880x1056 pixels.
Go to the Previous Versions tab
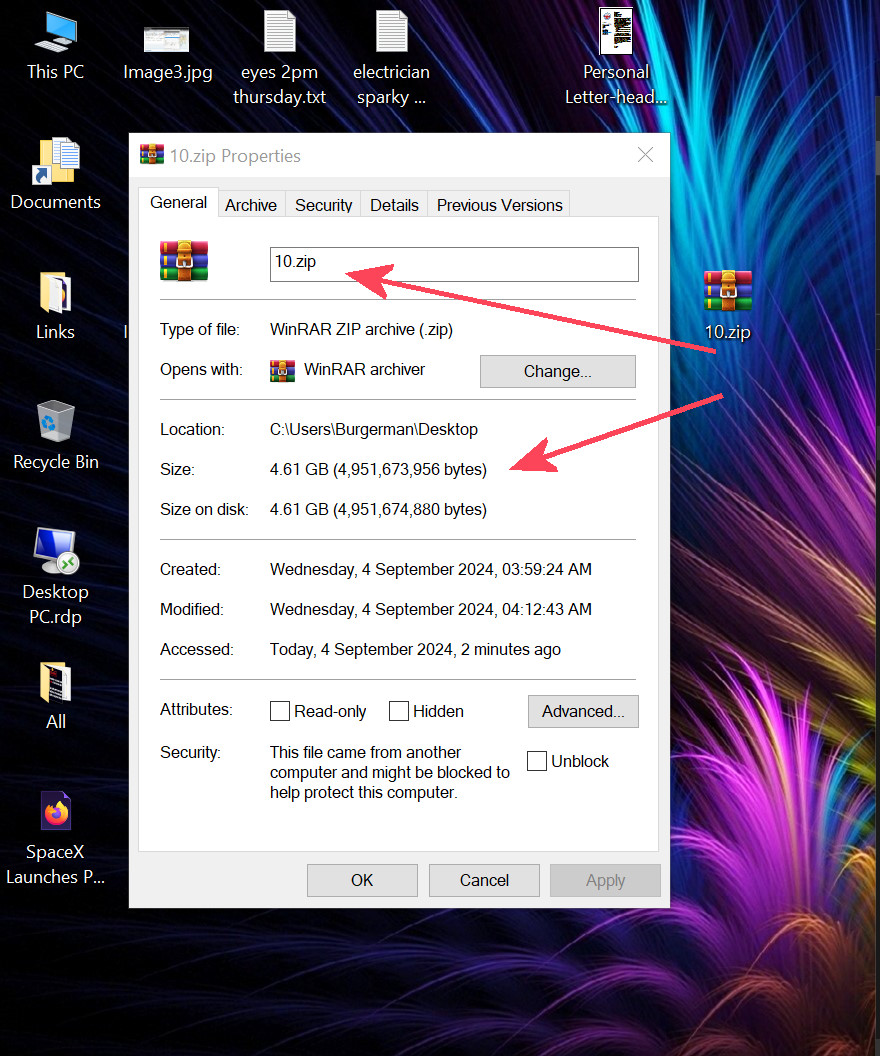(x=499, y=205)
